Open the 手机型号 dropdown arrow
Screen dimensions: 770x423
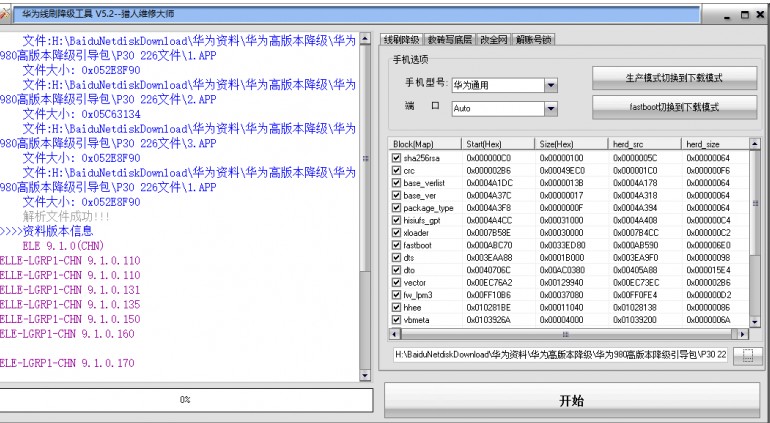click(x=551, y=85)
